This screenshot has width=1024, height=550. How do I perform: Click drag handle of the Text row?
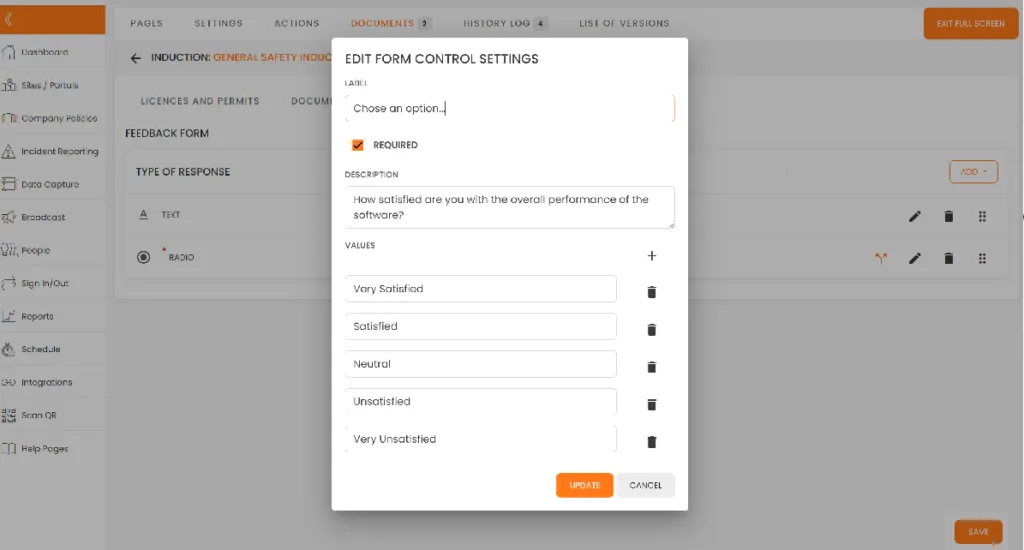pyautogui.click(x=982, y=216)
